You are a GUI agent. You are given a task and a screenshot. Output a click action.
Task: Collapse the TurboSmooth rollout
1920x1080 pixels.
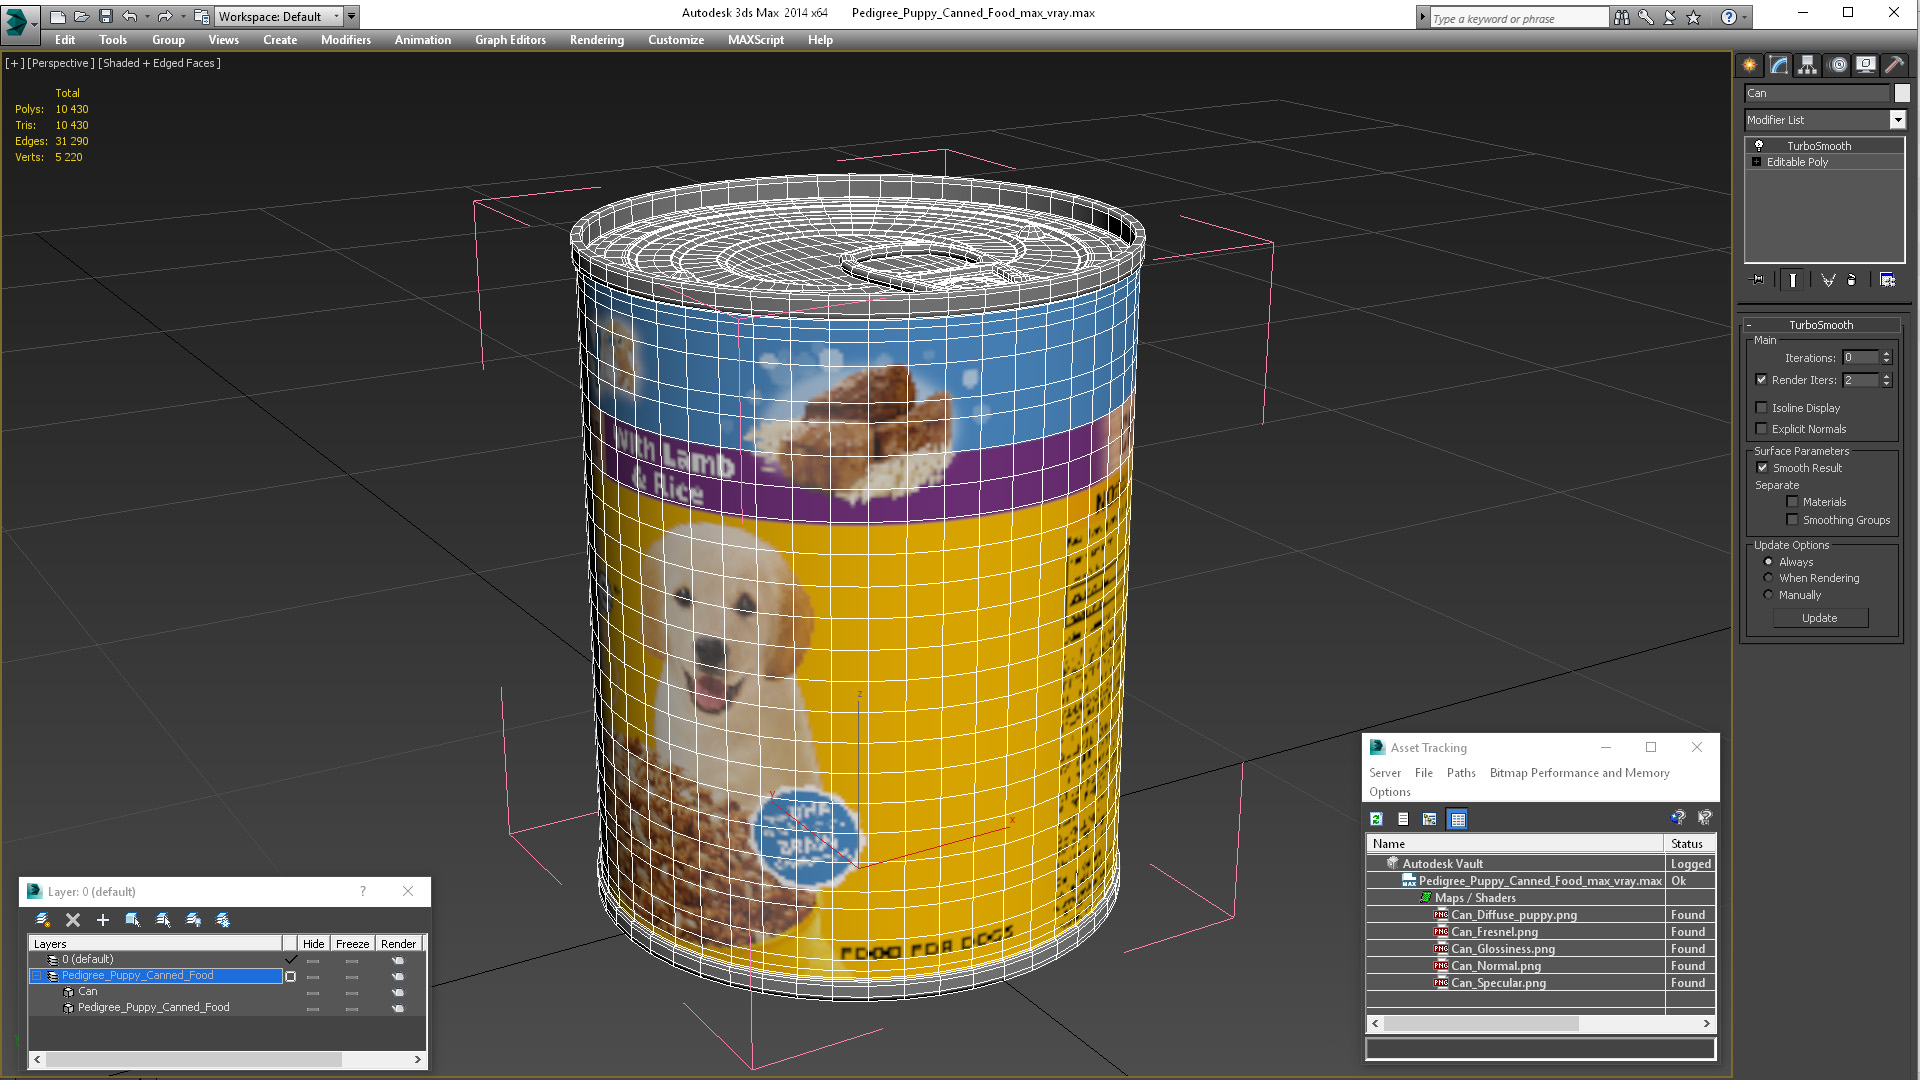coord(1821,325)
